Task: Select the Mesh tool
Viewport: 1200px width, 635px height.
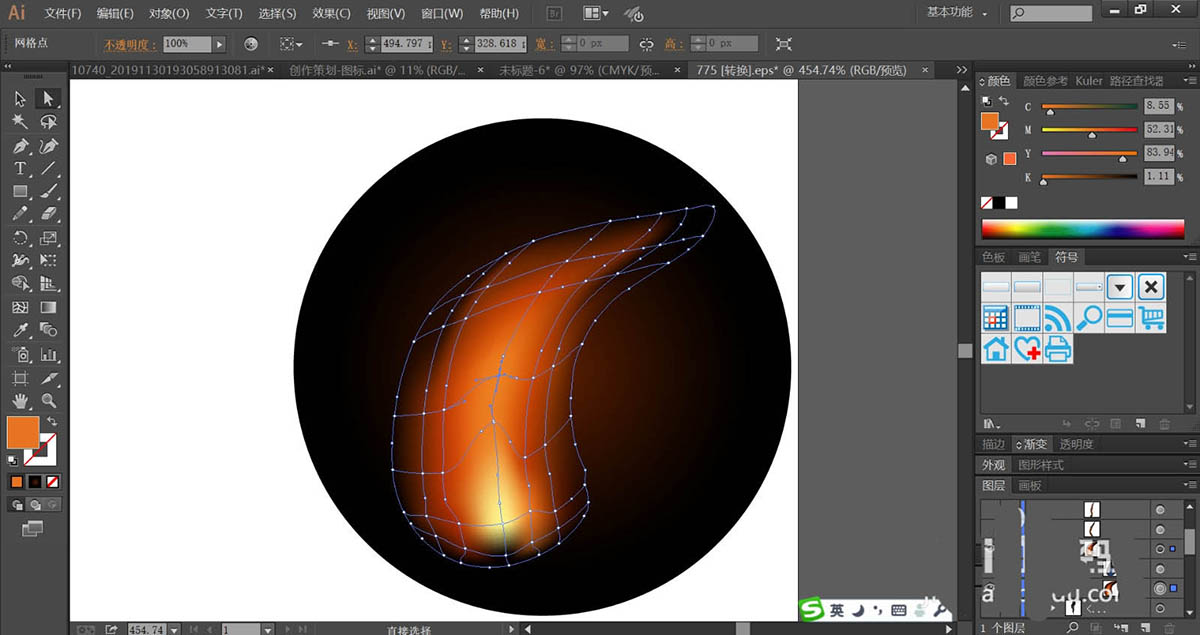Action: pyautogui.click(x=20, y=307)
